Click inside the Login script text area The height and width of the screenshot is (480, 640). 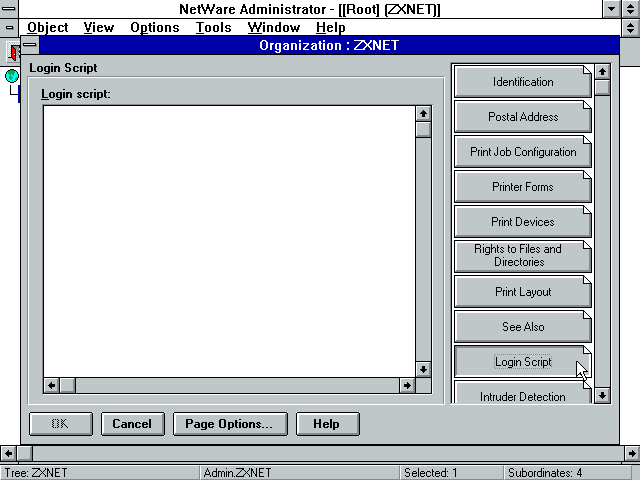228,240
